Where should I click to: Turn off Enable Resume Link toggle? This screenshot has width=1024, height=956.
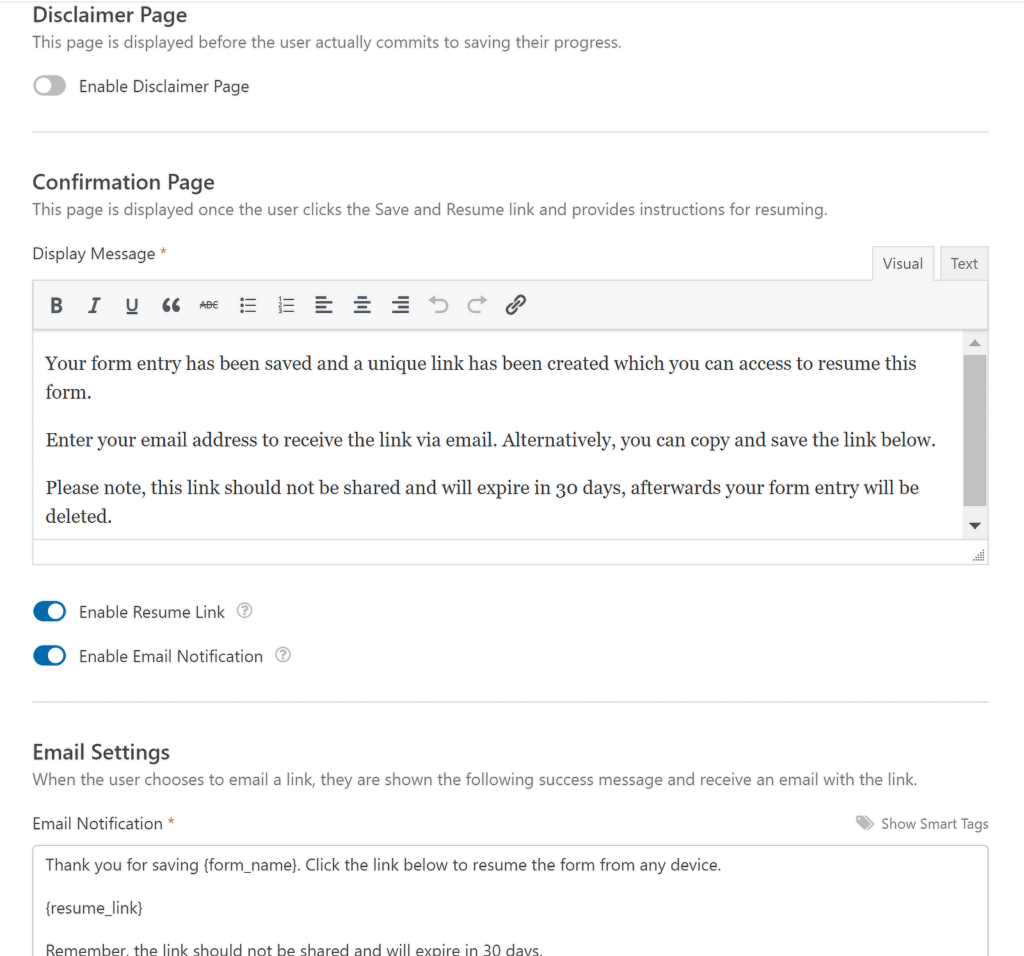coord(50,611)
